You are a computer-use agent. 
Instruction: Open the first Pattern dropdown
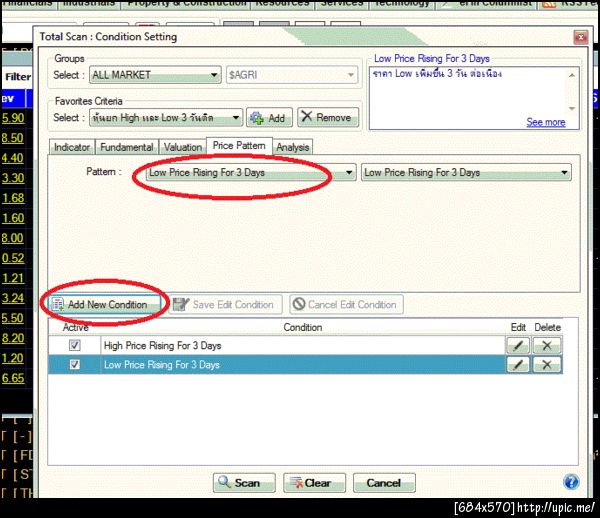tap(251, 173)
